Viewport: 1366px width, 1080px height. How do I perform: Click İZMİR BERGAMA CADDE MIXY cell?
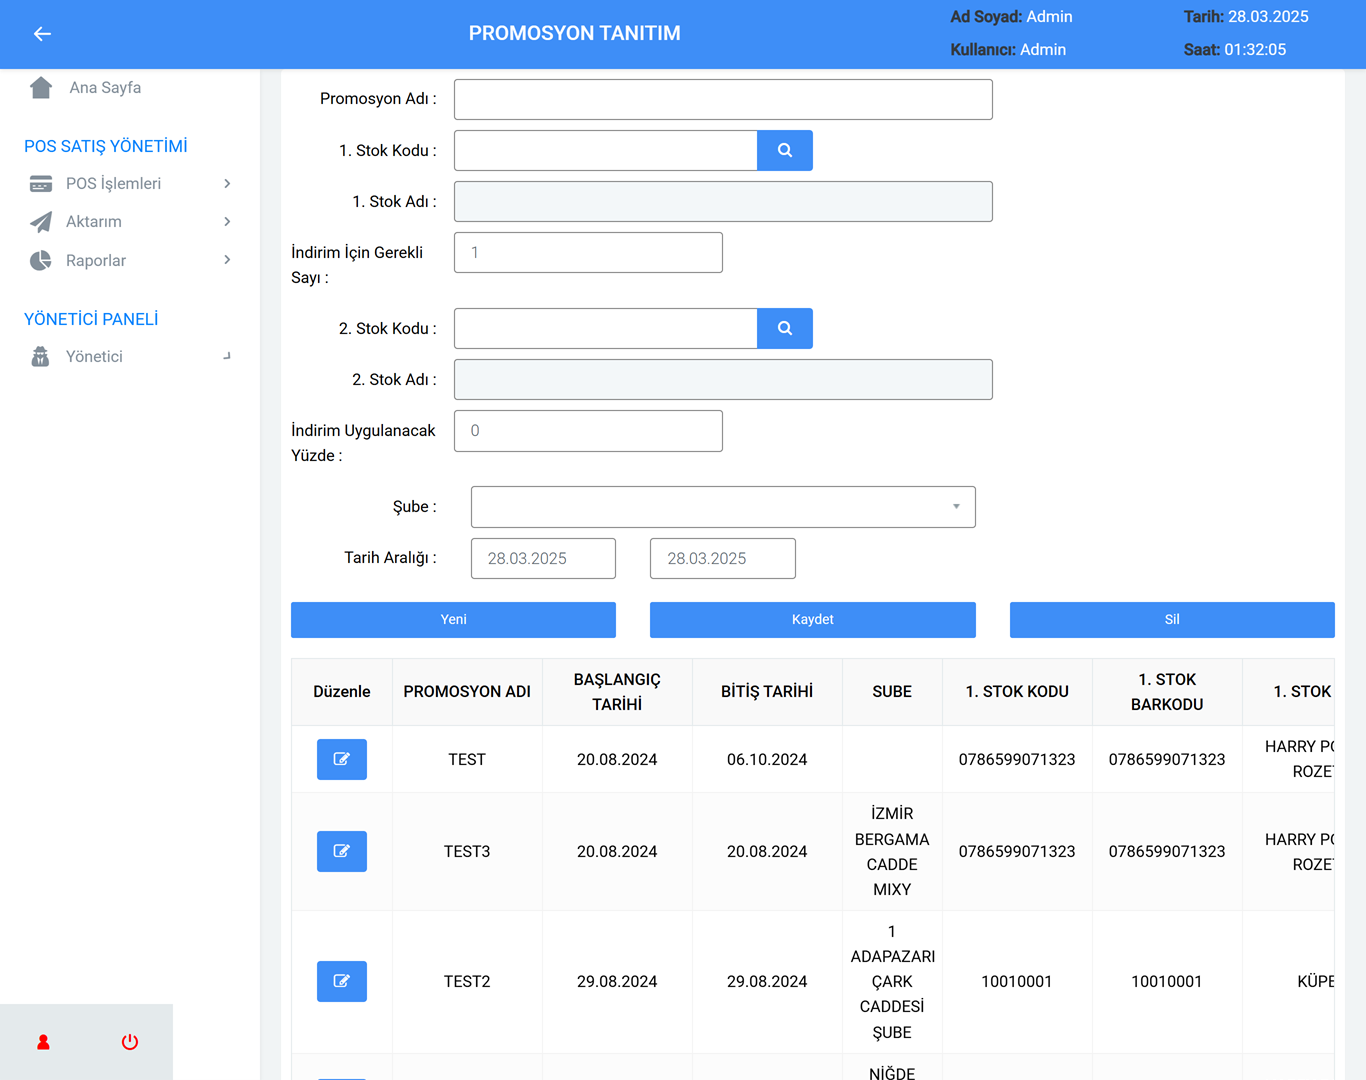(x=892, y=852)
